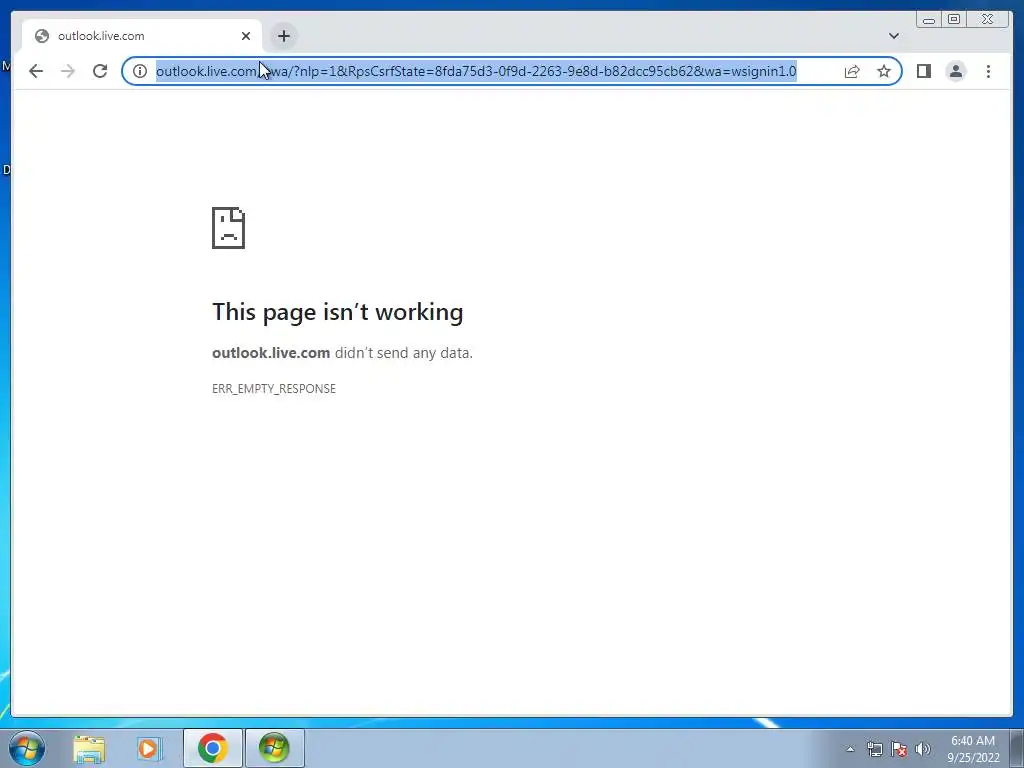Share this page icon
Viewport: 1024px width, 768px height.
852,71
